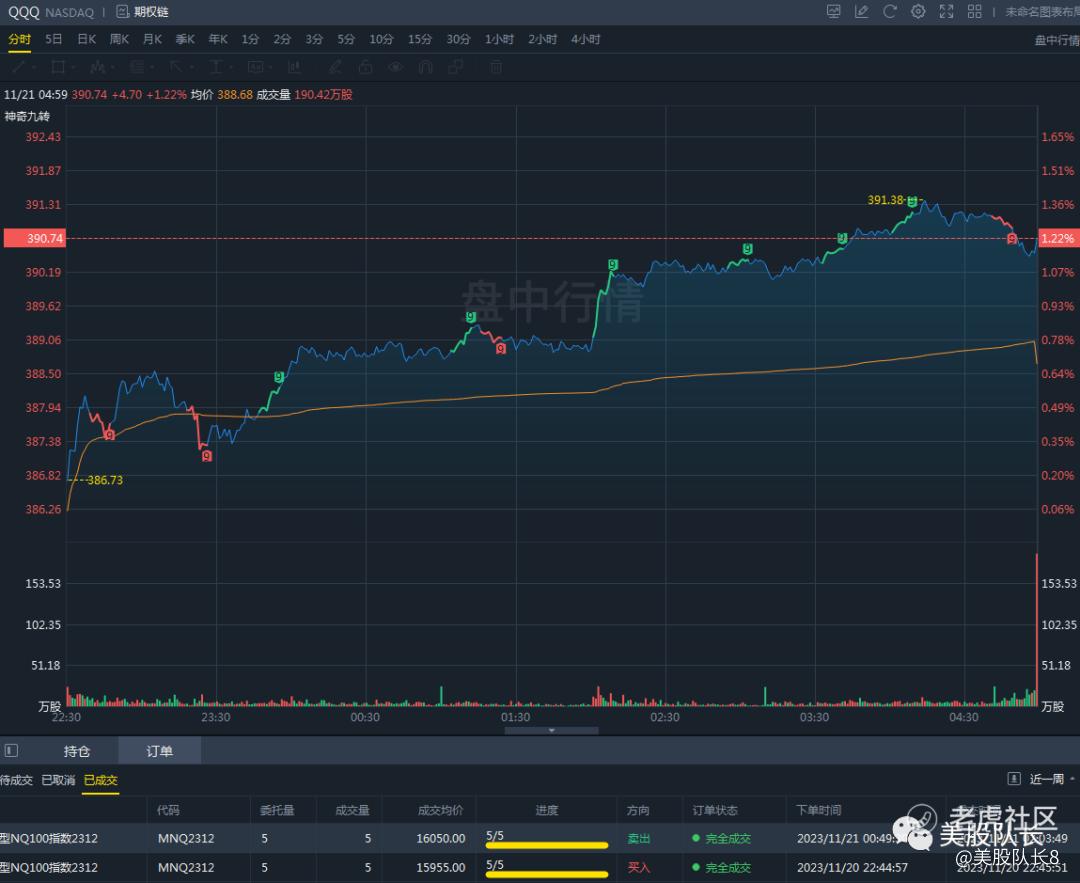Switch to the 日K daily candlestick view
Viewport: 1080px width, 883px height.
(x=87, y=39)
